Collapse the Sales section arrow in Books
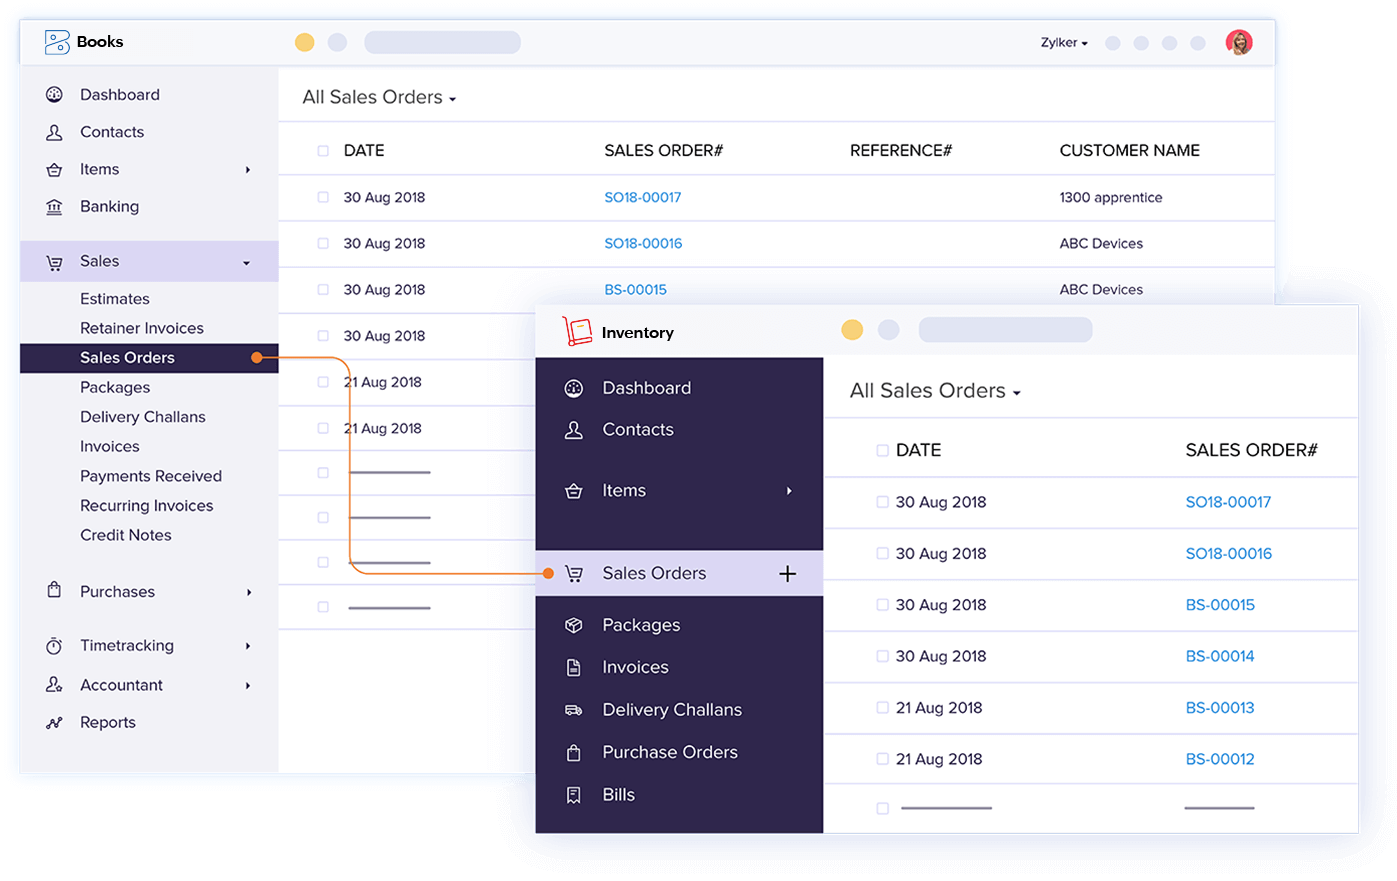The width and height of the screenshot is (1397, 881). (x=247, y=263)
